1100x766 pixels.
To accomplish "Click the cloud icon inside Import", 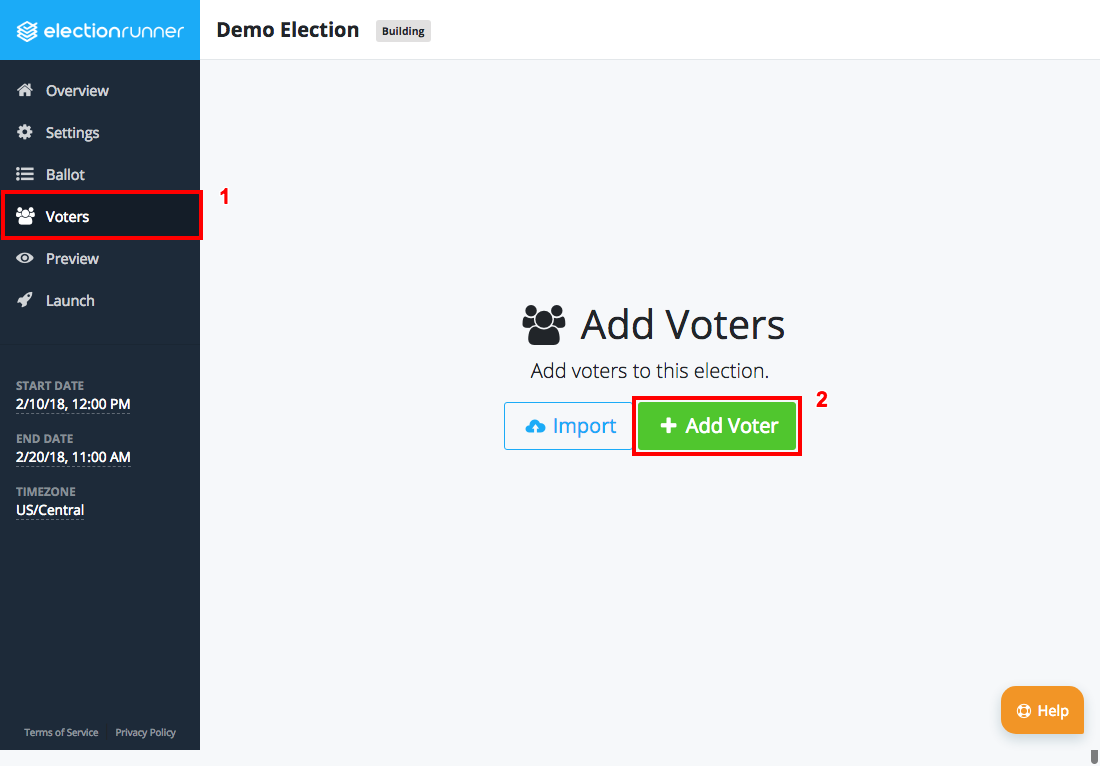I will coord(538,425).
